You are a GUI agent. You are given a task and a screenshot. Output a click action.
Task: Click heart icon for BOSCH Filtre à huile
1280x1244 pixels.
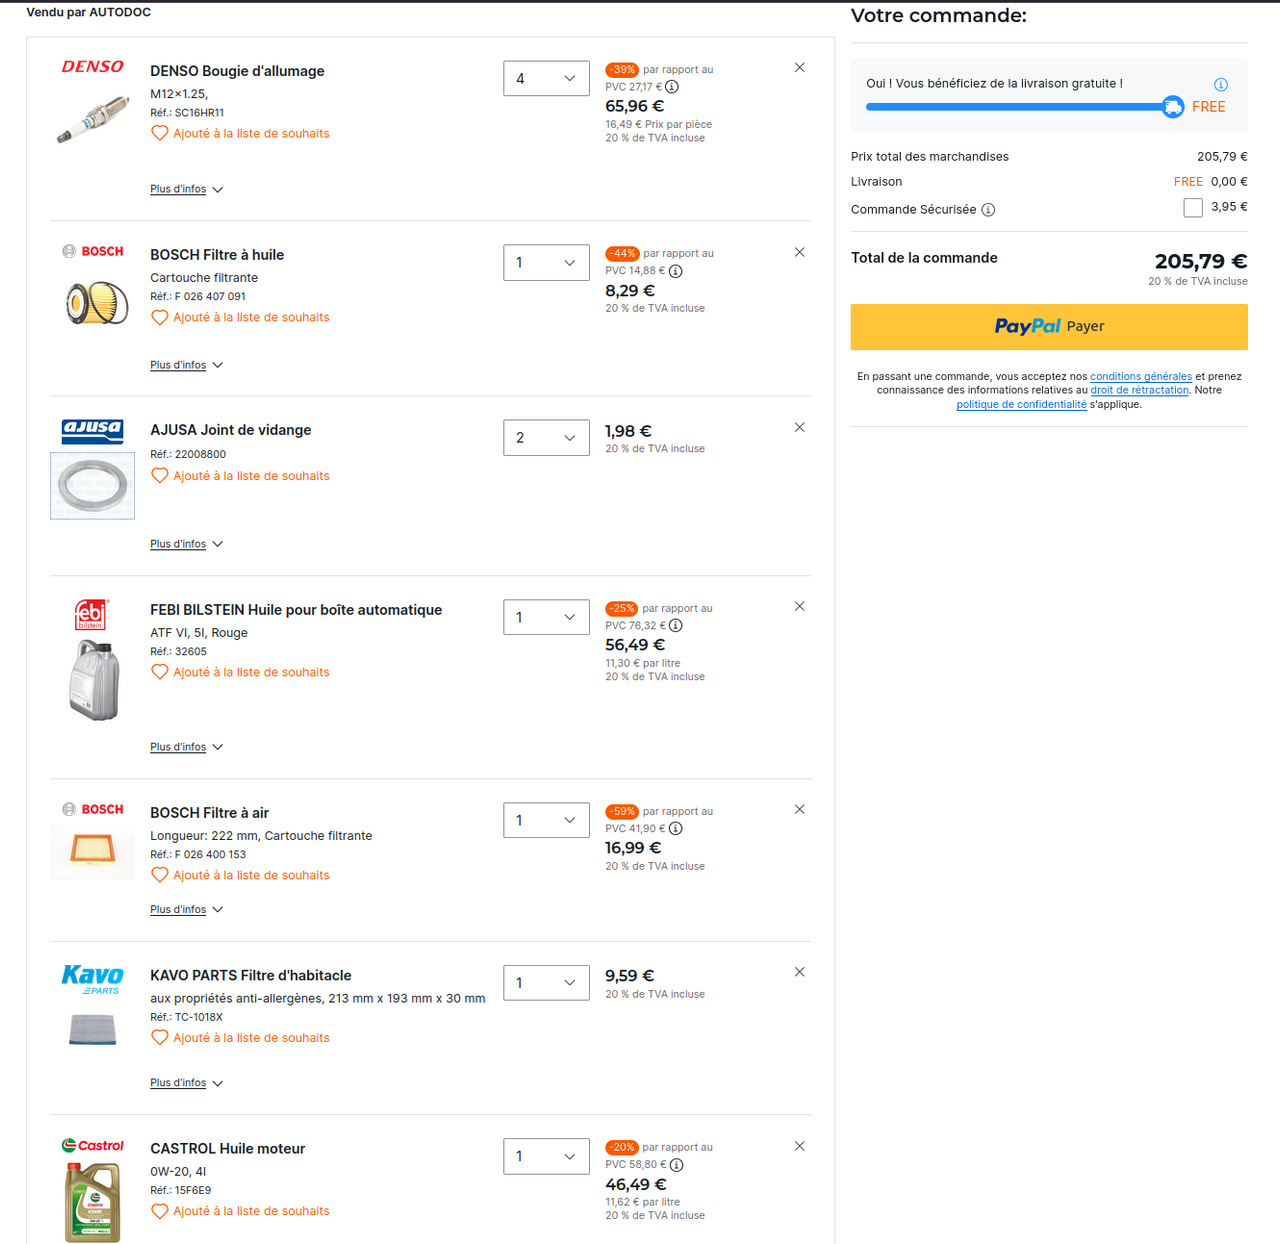(x=160, y=318)
